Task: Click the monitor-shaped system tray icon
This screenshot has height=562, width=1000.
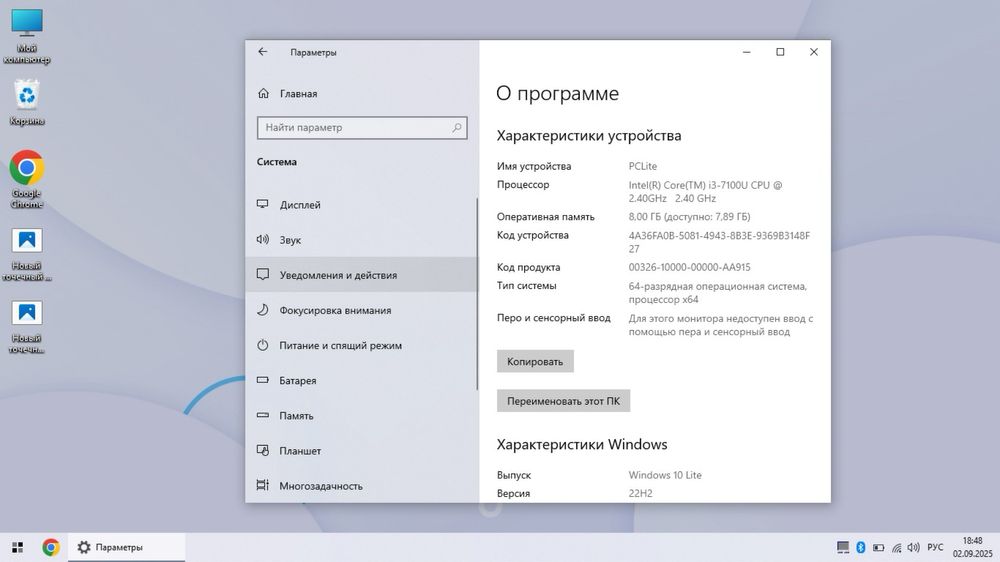Action: 842,547
